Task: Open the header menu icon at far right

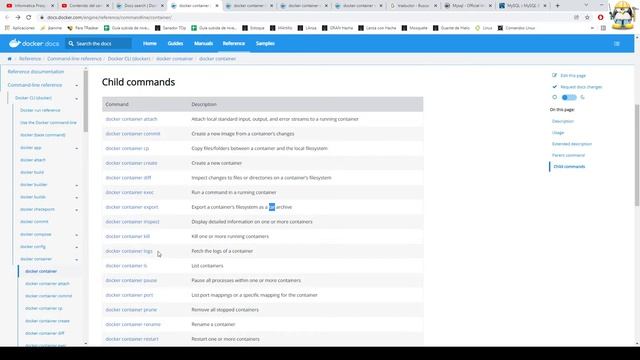Action: pos(617,44)
